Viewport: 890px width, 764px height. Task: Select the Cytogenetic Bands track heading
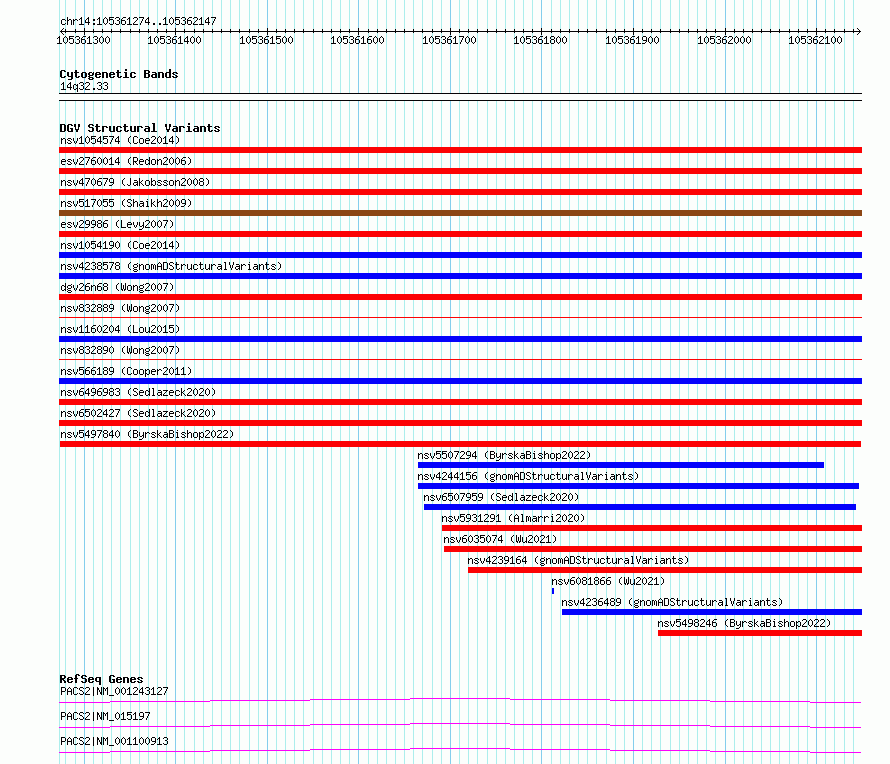click(119, 74)
